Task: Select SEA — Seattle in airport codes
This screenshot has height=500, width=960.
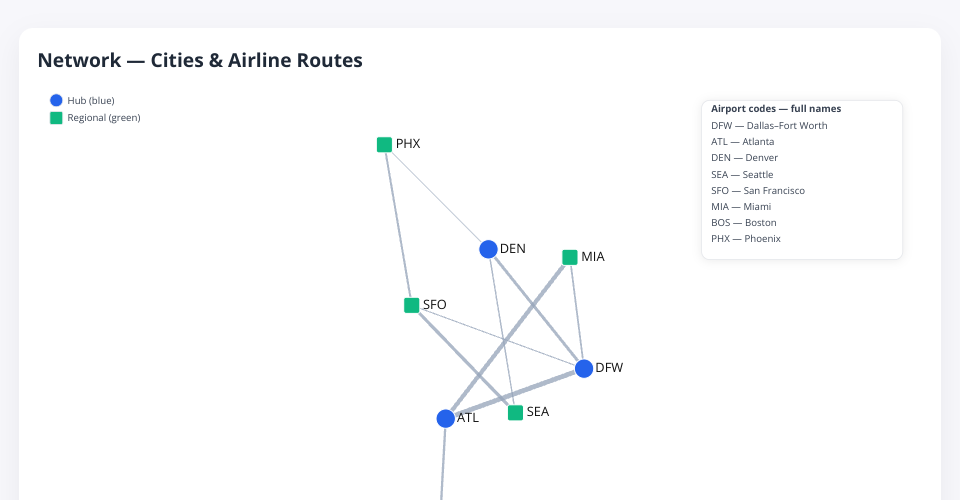Action: (x=742, y=174)
